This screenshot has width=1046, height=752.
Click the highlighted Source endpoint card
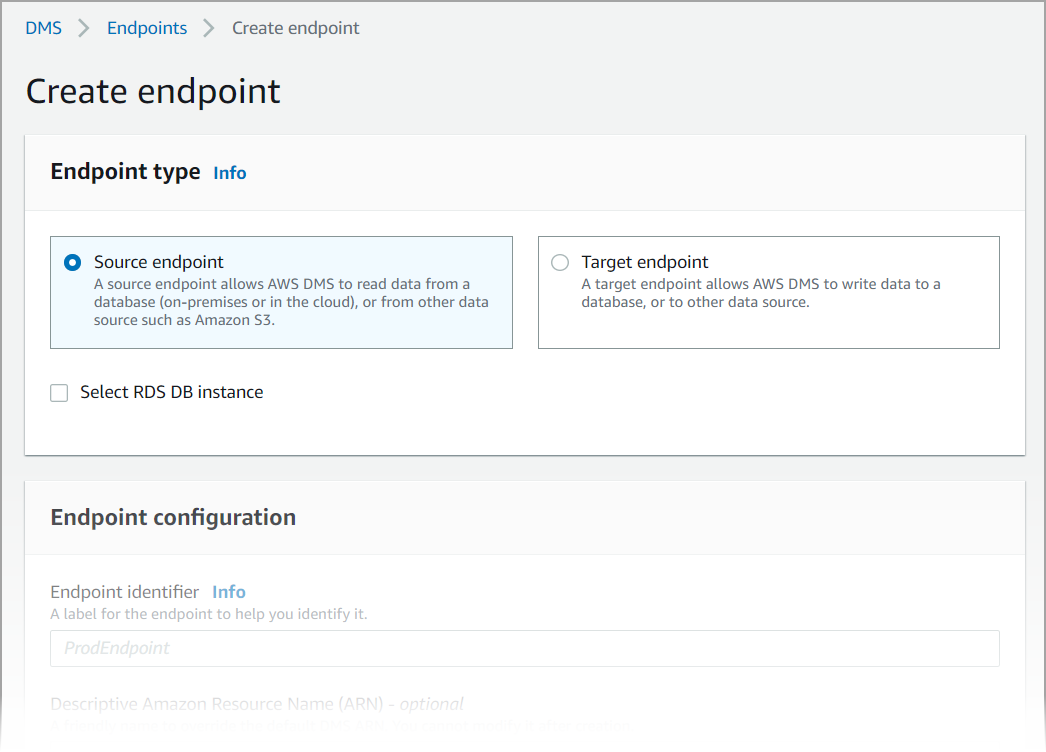pyautogui.click(x=281, y=292)
